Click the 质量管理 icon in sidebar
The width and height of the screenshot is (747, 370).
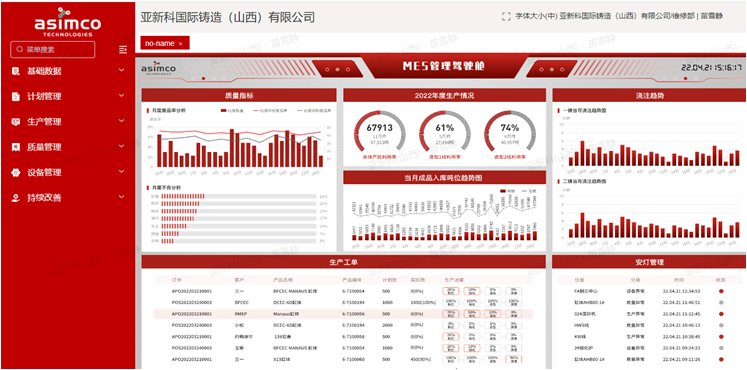(x=16, y=147)
